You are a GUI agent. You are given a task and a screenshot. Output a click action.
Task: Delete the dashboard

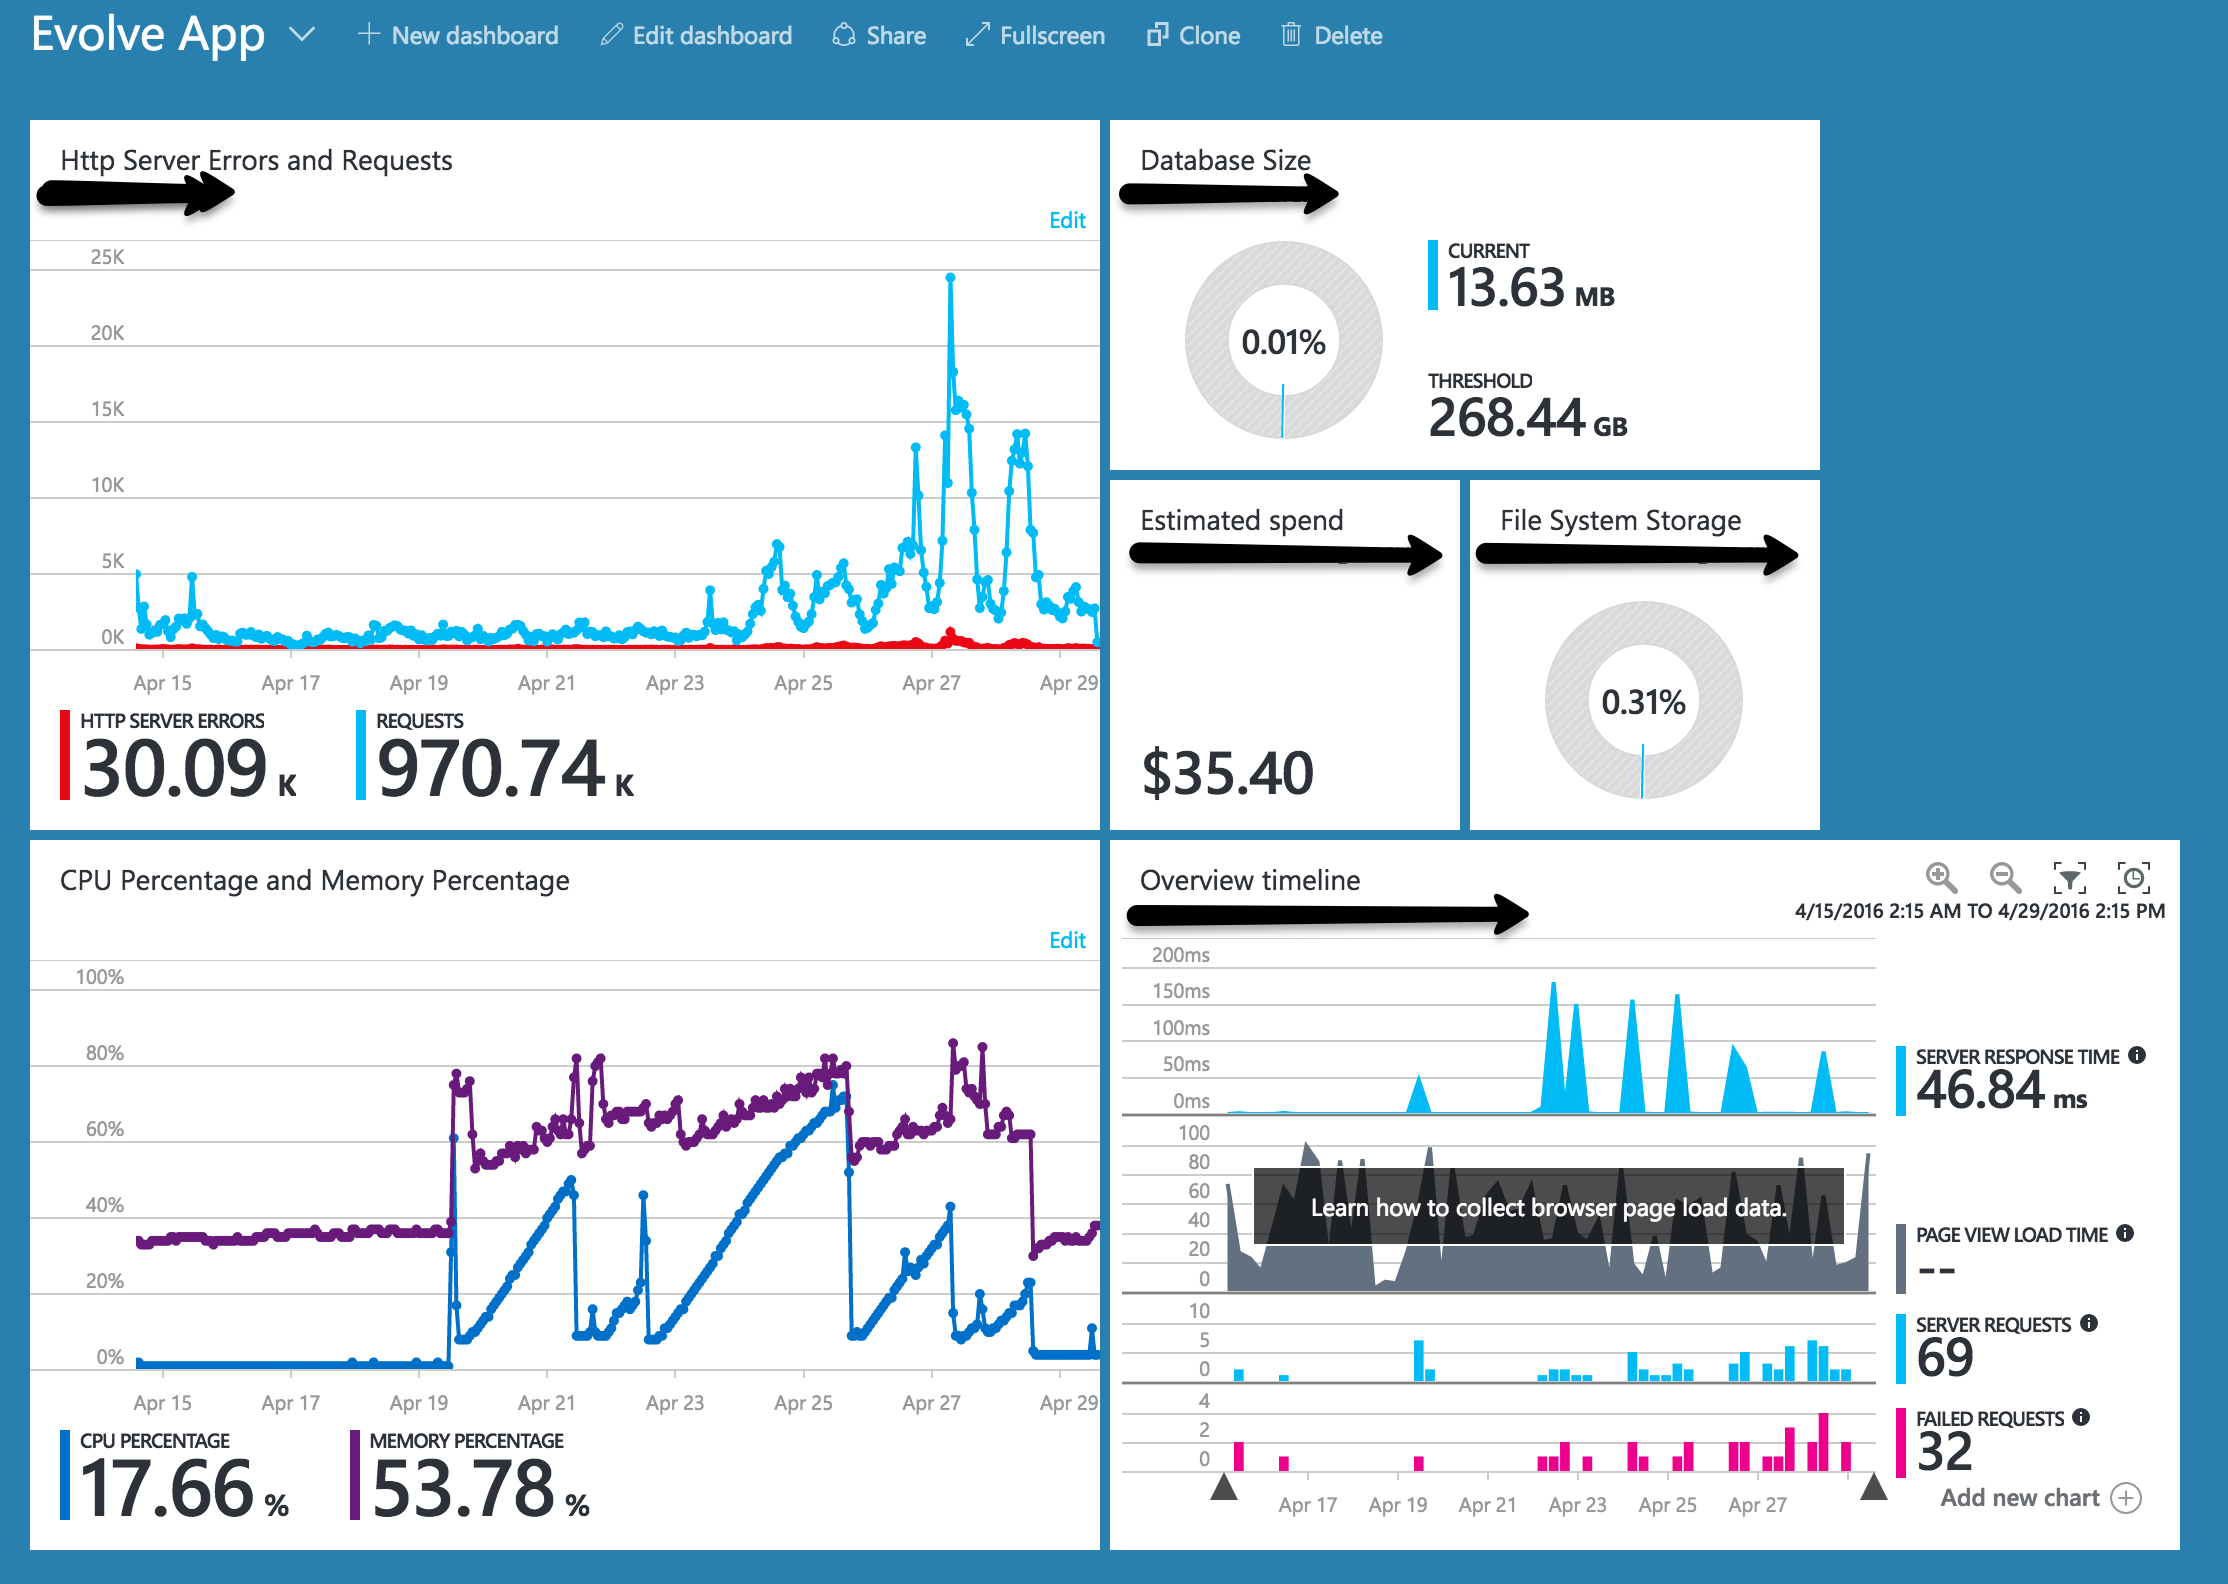[1332, 36]
